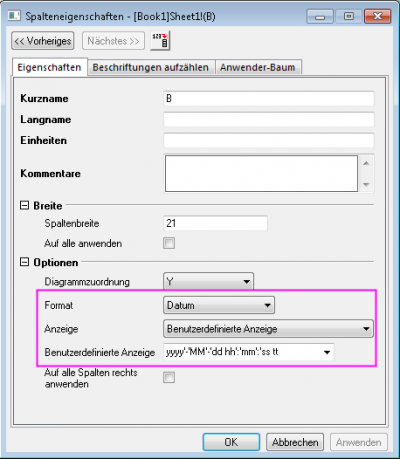Image resolution: width=400 pixels, height=459 pixels.
Task: Collapse the Breite section
Action: pyautogui.click(x=24, y=205)
